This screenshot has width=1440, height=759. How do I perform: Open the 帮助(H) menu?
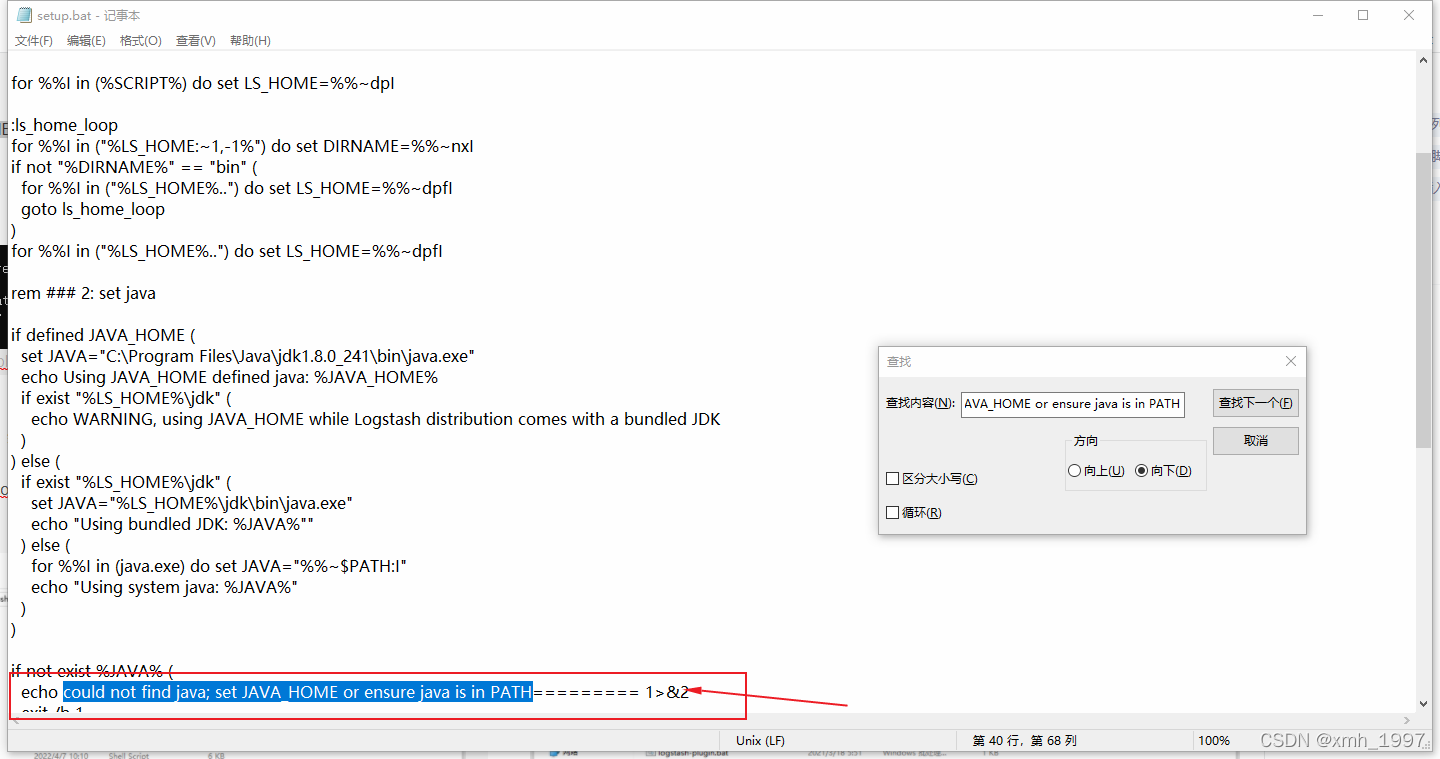click(x=247, y=40)
